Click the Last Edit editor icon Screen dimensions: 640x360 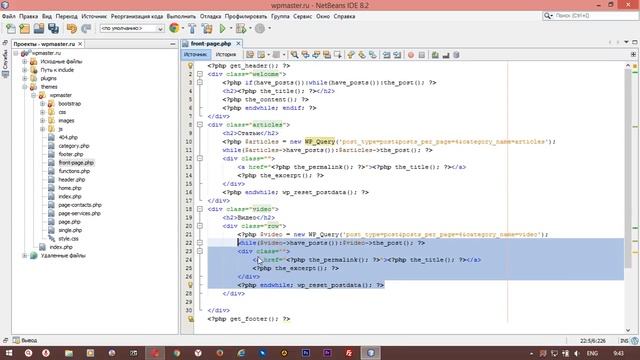pyautogui.click(x=250, y=55)
